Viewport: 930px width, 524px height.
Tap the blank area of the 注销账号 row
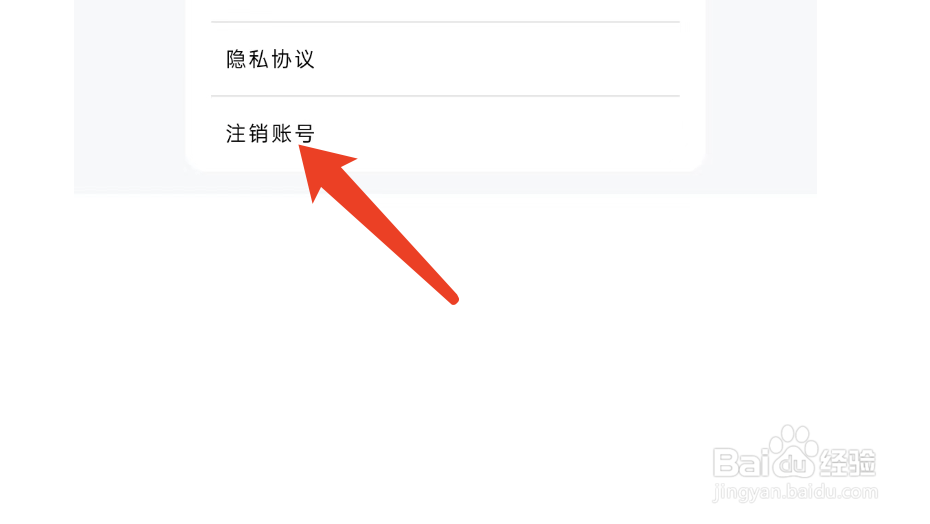tap(498, 134)
